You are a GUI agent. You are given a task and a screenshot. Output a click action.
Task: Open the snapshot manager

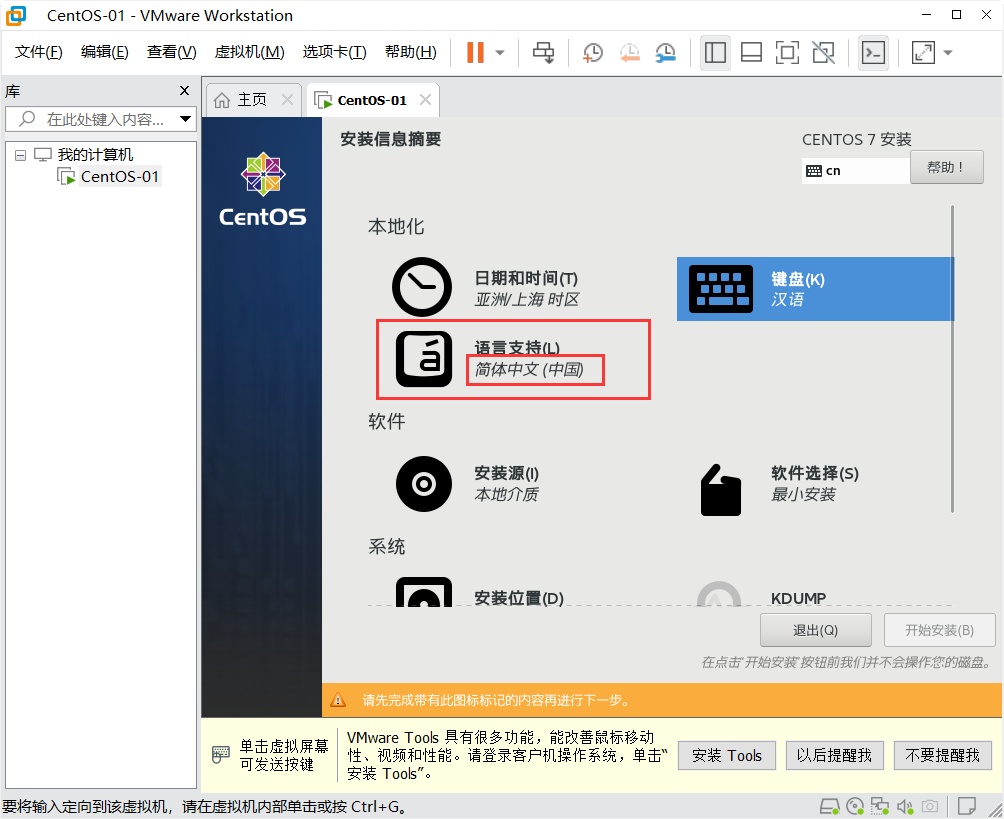pyautogui.click(x=666, y=53)
